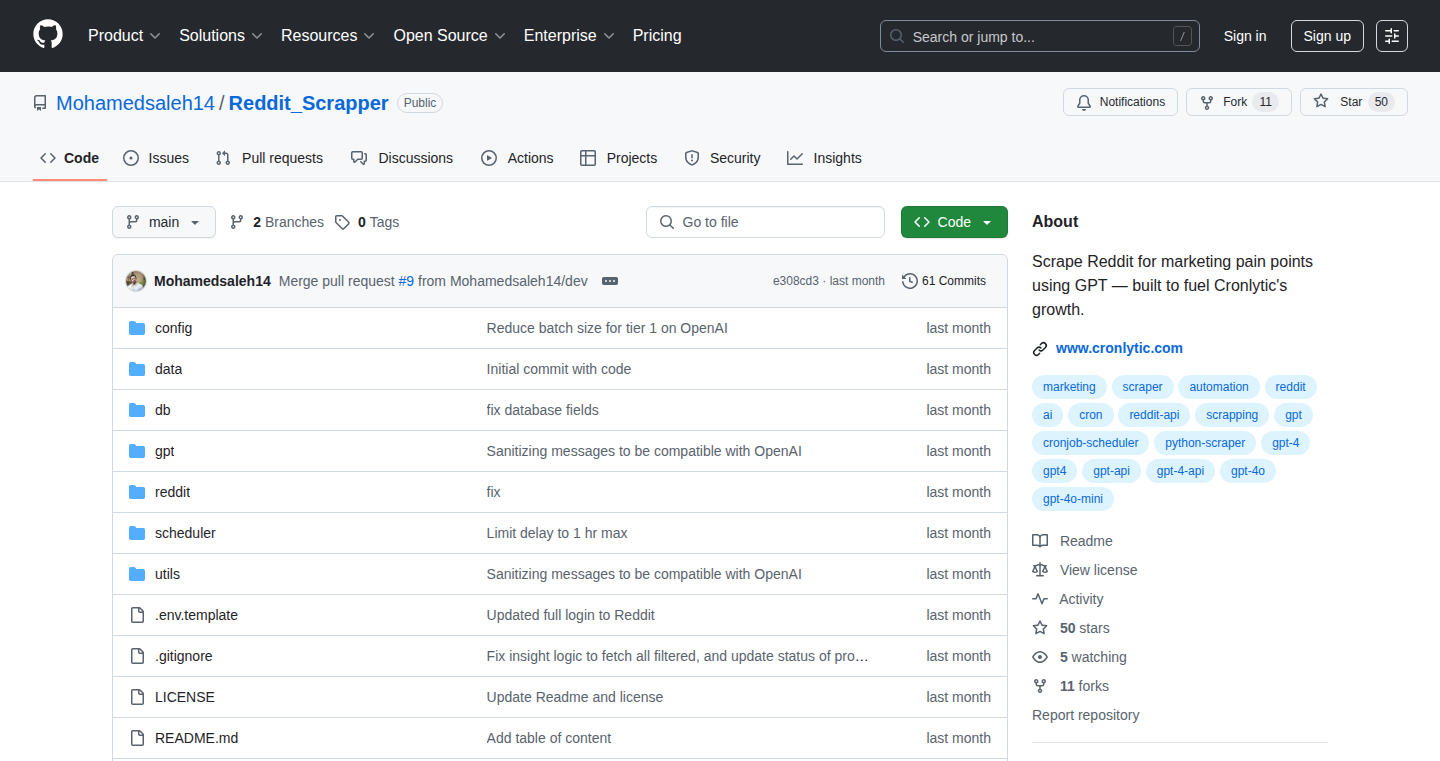This screenshot has height=761, width=1440.
Task: Expand the Open Source menu
Action: click(449, 36)
